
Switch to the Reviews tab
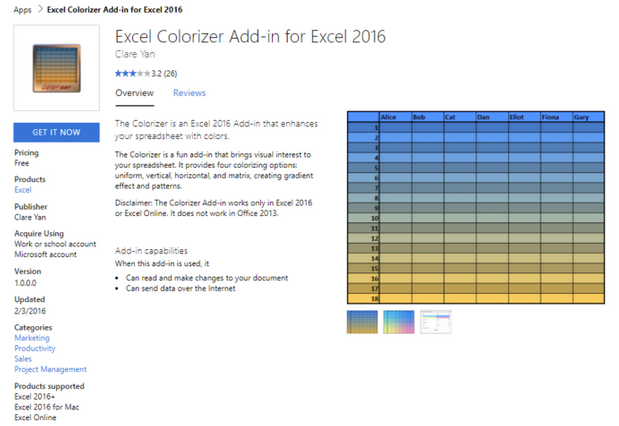(x=189, y=93)
